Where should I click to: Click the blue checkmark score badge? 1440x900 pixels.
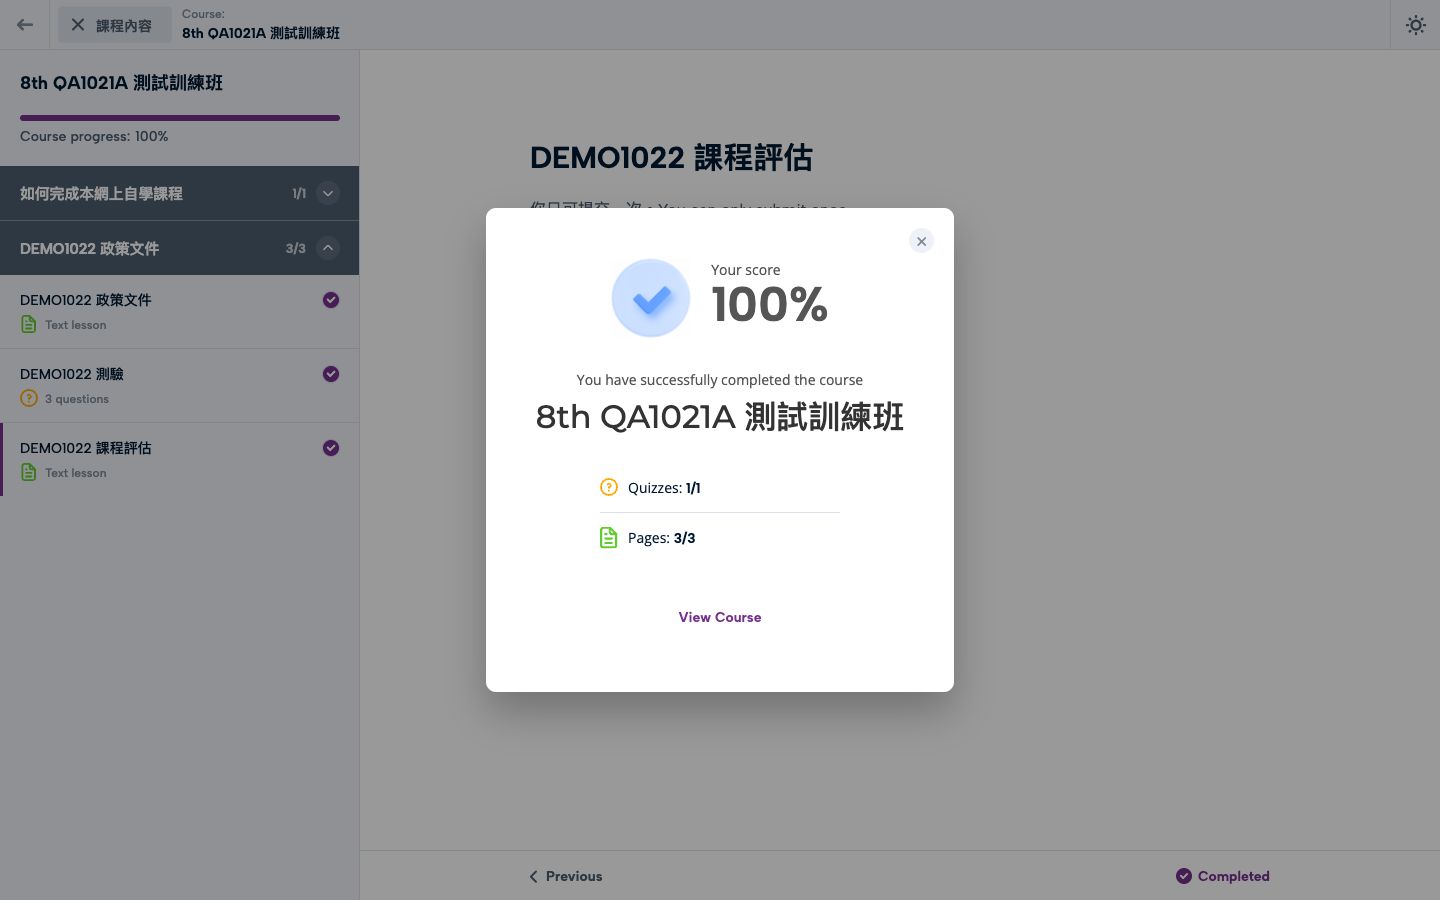(651, 298)
